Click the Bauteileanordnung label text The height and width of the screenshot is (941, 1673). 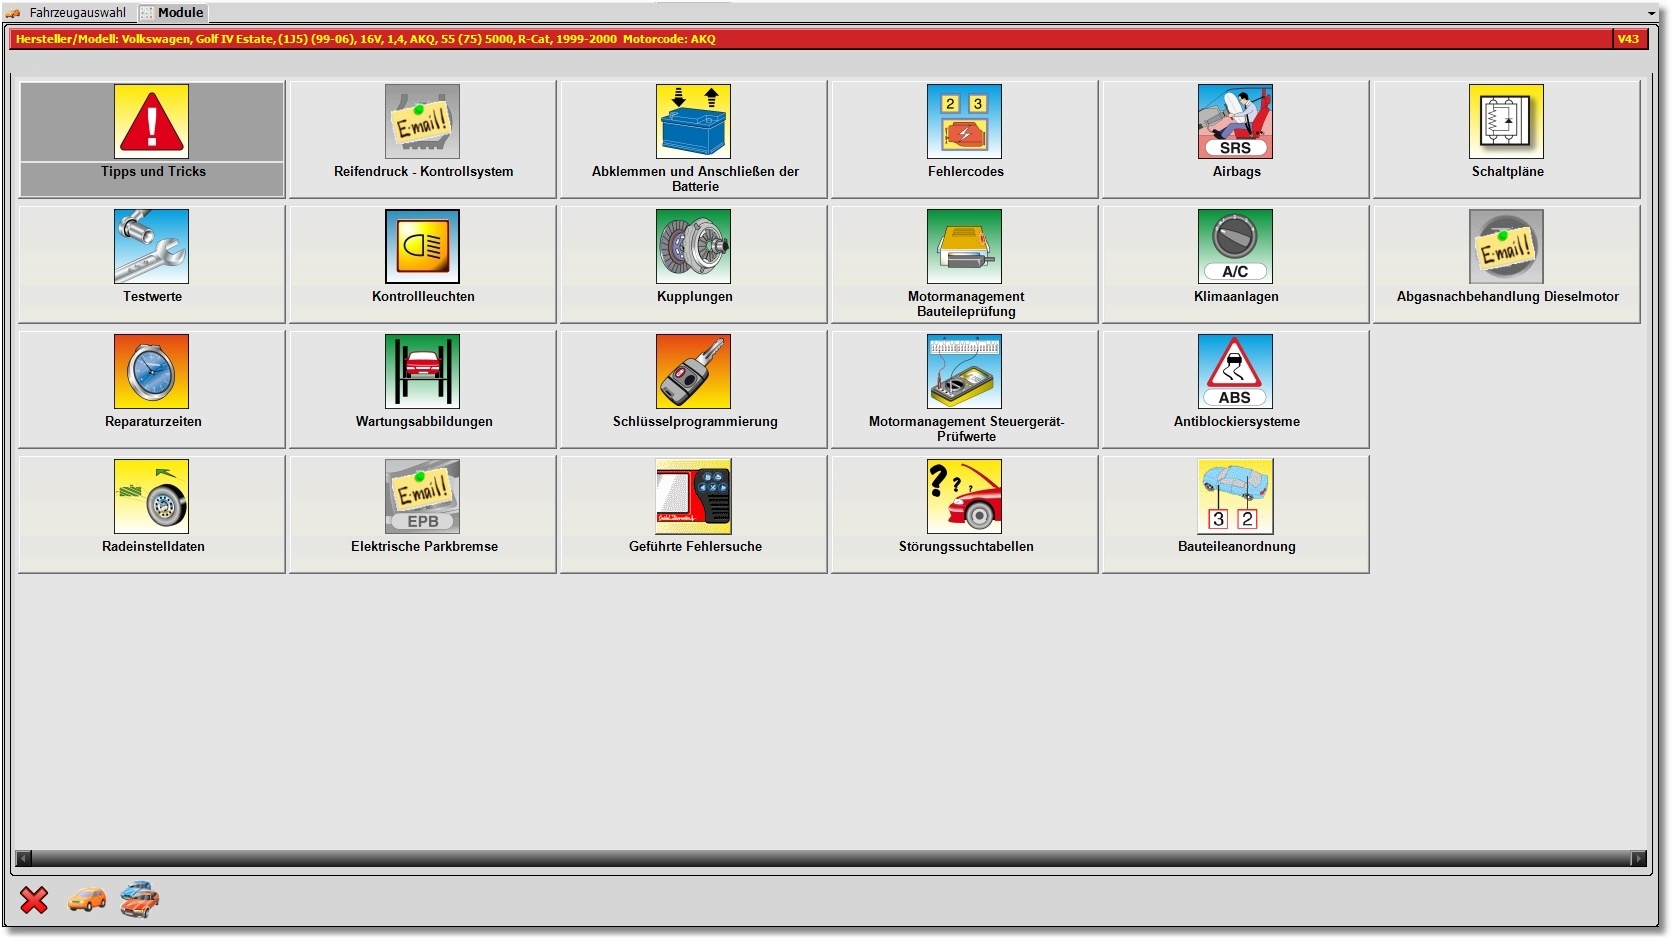click(1236, 546)
